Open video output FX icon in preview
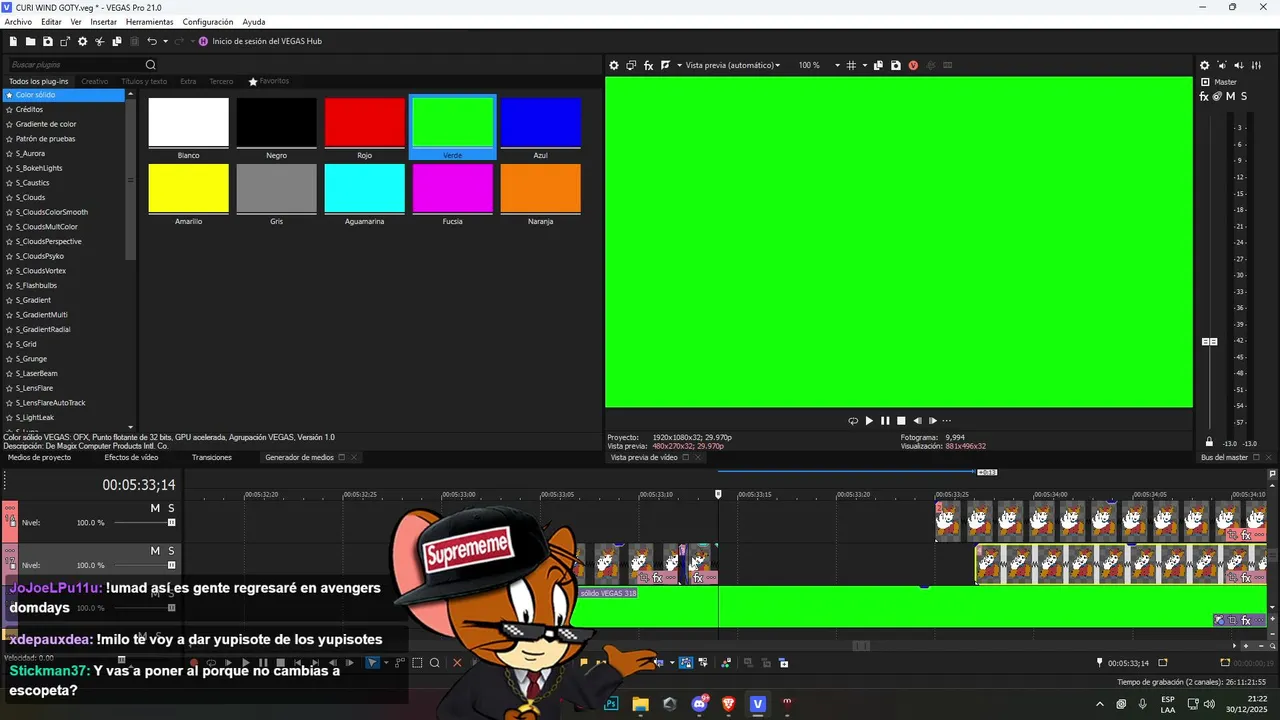Viewport: 1280px width, 720px height. pos(648,65)
